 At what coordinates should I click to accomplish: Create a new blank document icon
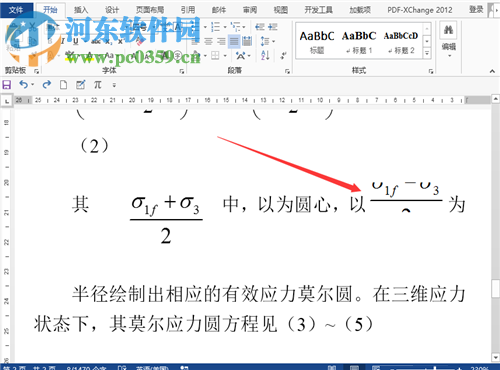(x=63, y=85)
